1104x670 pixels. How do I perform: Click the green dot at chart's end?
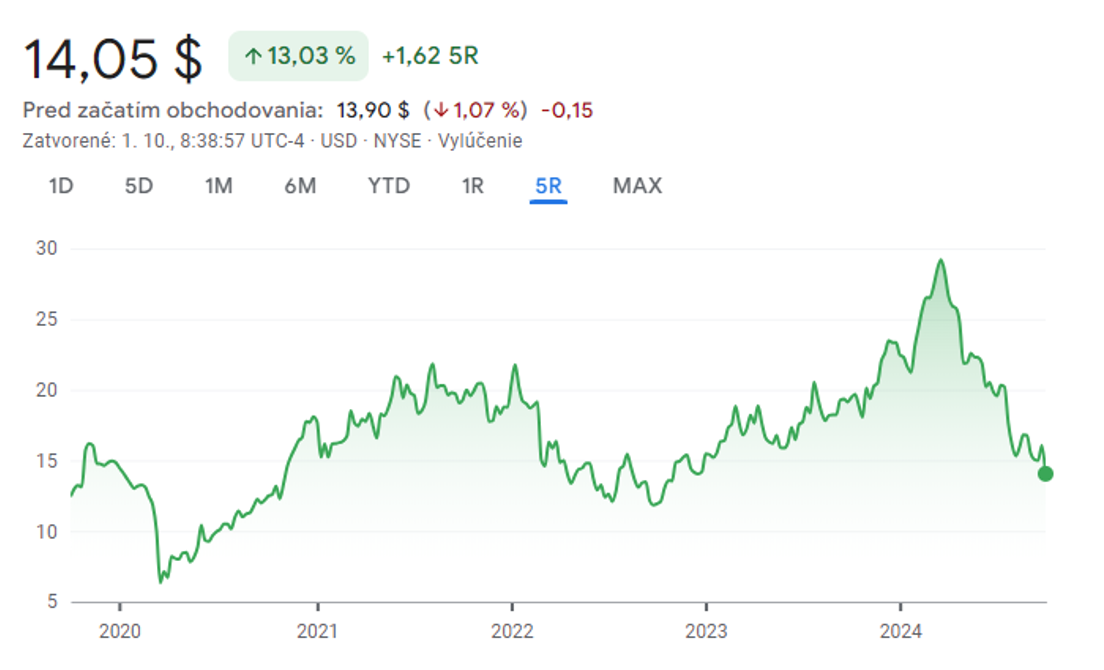(1045, 473)
